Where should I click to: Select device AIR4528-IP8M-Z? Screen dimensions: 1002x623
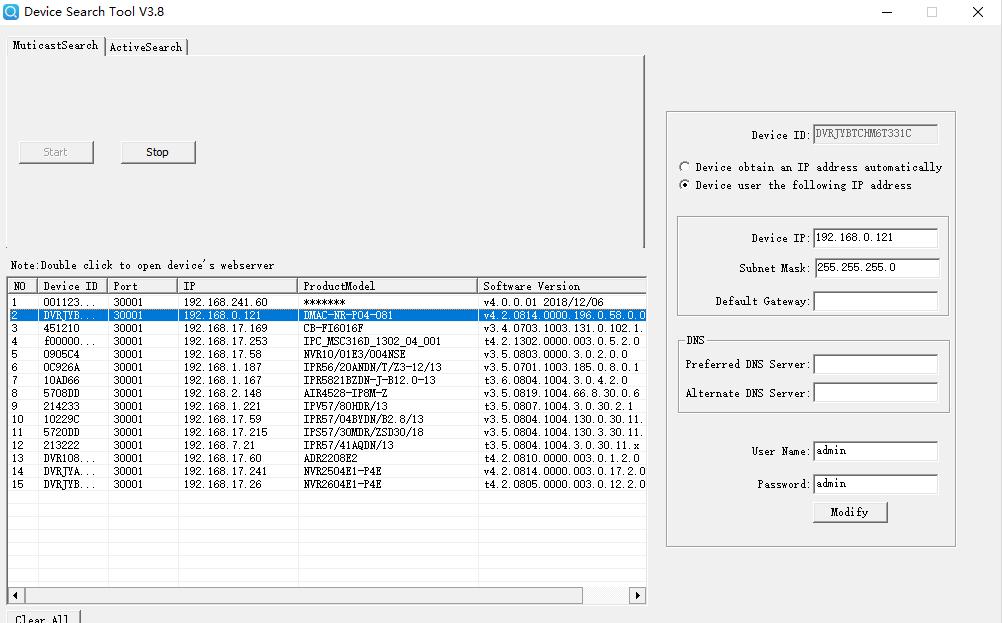click(327, 393)
